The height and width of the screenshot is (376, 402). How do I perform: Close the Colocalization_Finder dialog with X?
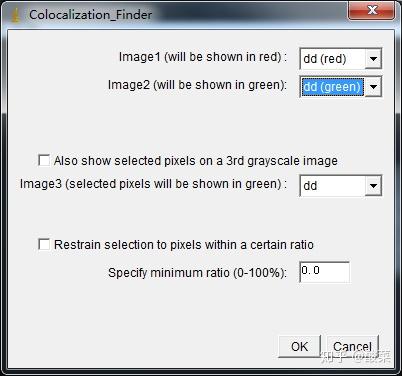pos(372,11)
